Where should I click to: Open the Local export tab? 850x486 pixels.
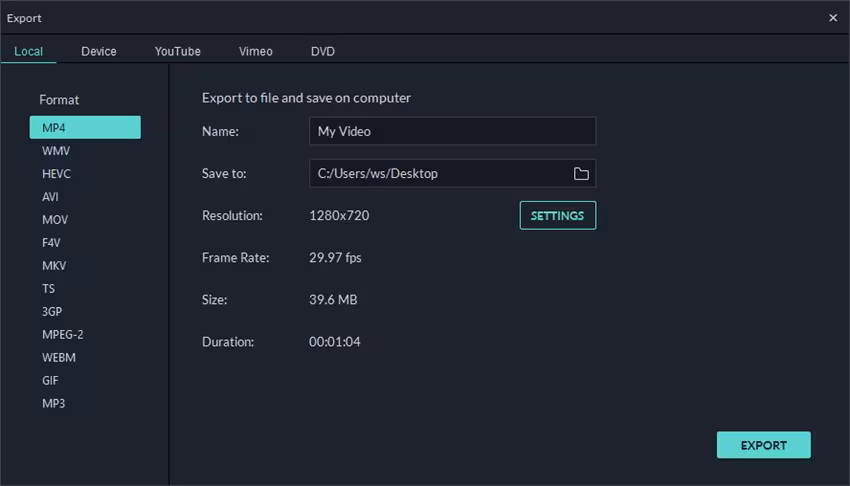click(28, 51)
